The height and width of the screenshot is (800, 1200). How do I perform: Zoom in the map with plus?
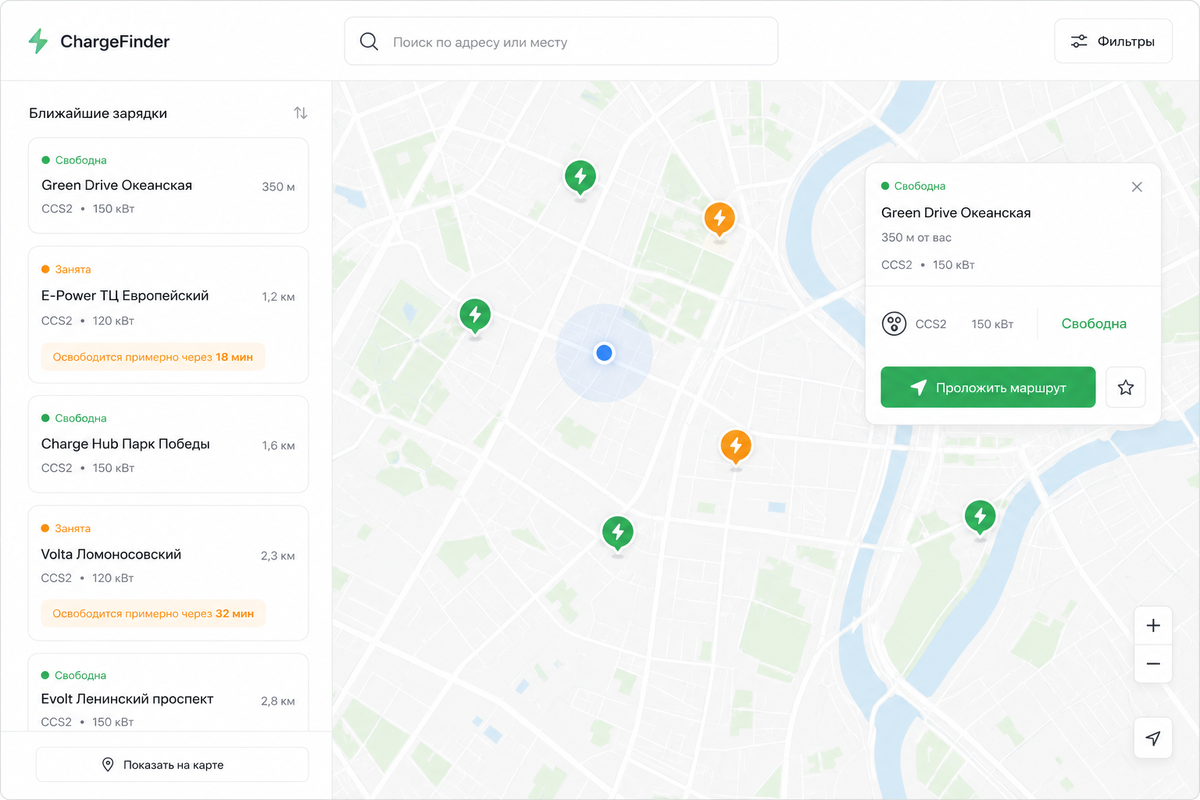(1153, 626)
